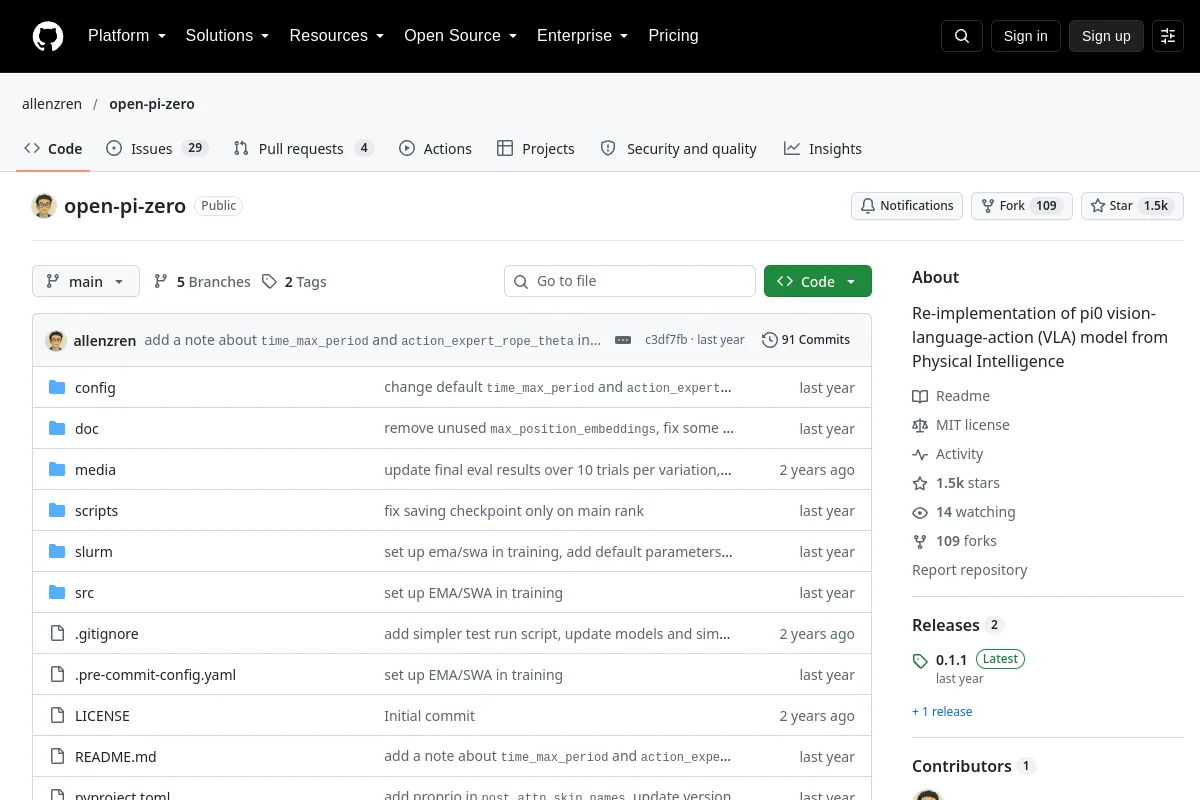
Task: Open the 'Initial commit' message link
Action: (430, 716)
